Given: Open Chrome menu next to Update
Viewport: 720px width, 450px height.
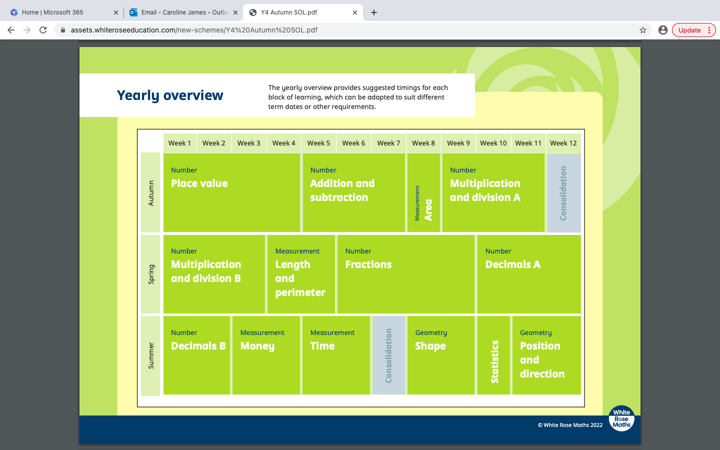Looking at the screenshot, I should pyautogui.click(x=709, y=30).
